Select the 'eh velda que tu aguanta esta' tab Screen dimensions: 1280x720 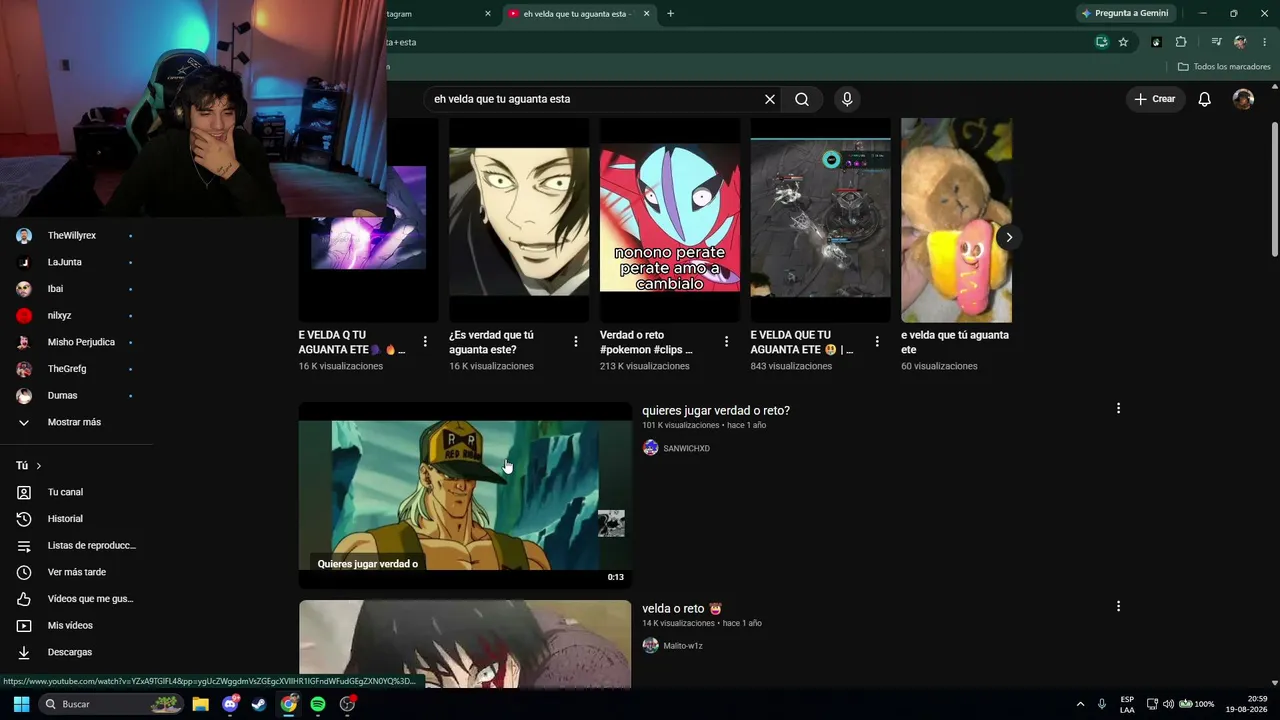coord(578,14)
